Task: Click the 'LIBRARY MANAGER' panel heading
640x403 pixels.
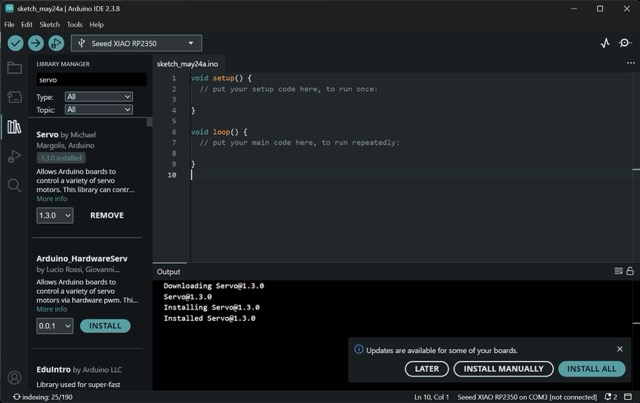Action: point(63,64)
